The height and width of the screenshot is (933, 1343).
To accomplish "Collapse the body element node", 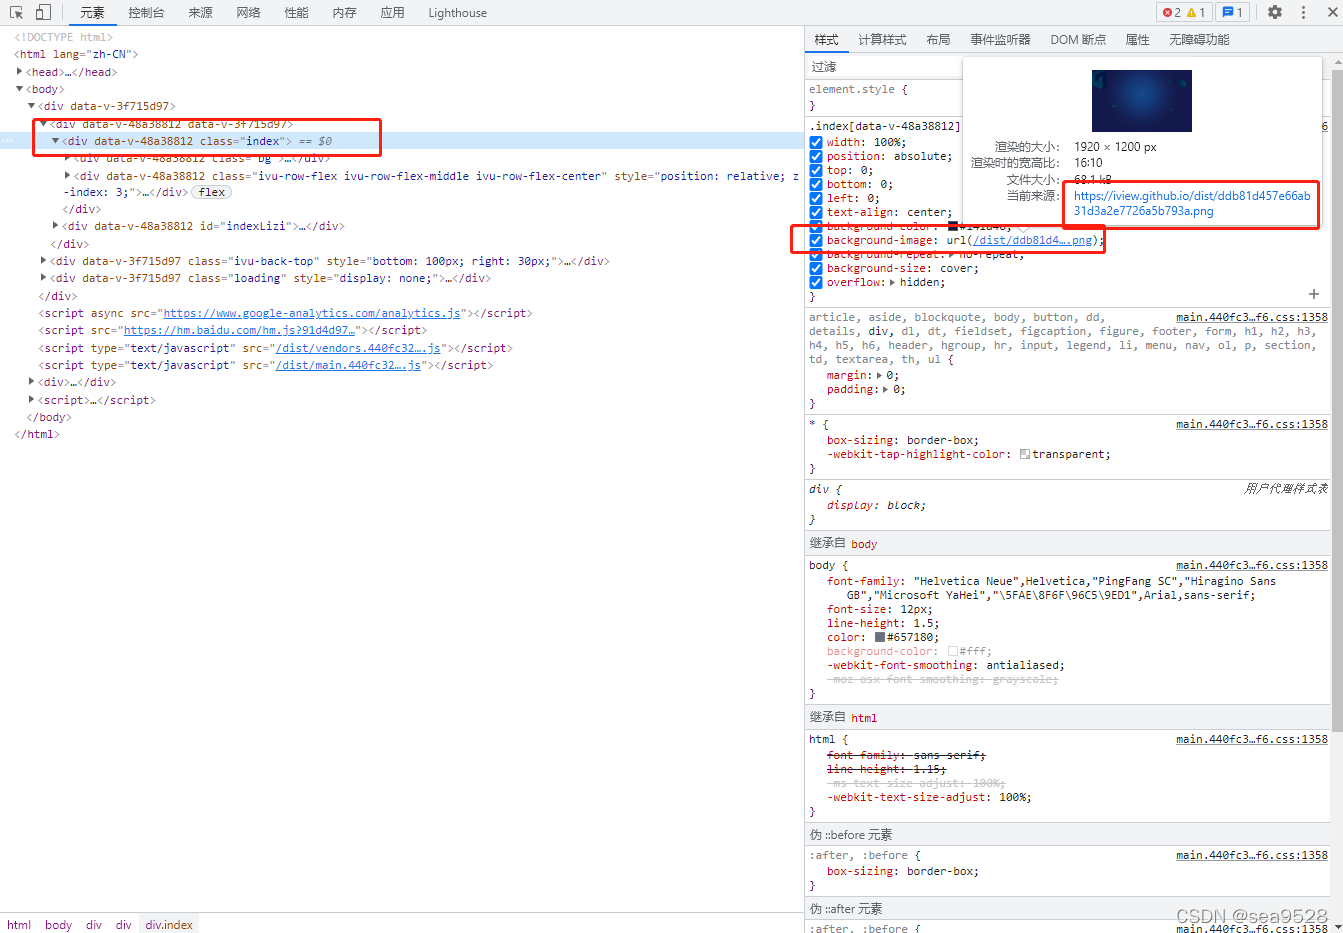I will pos(19,89).
